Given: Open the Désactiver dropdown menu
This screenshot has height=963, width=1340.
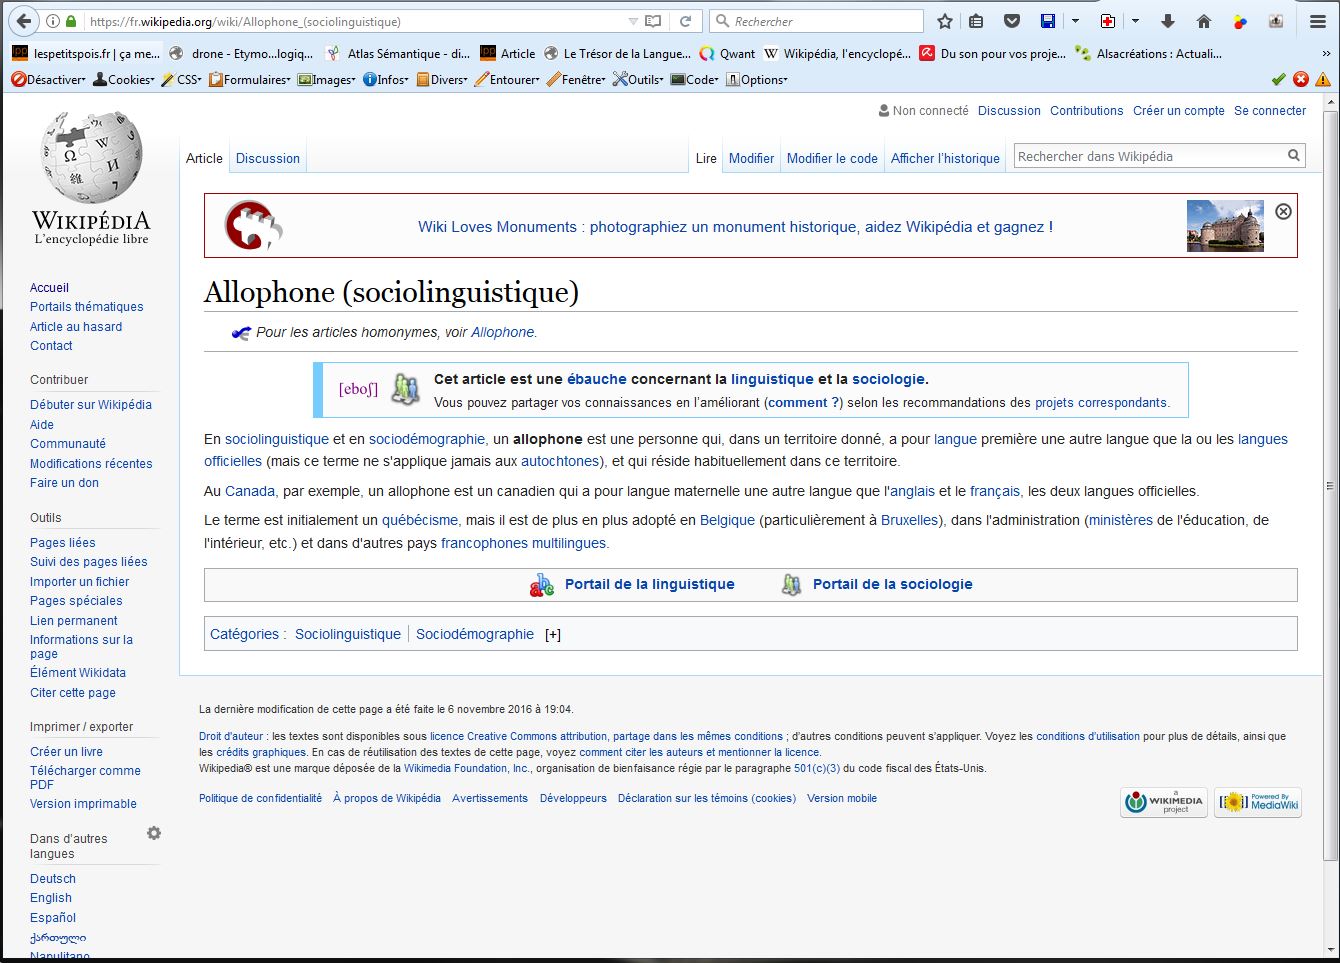Looking at the screenshot, I should pyautogui.click(x=49, y=79).
